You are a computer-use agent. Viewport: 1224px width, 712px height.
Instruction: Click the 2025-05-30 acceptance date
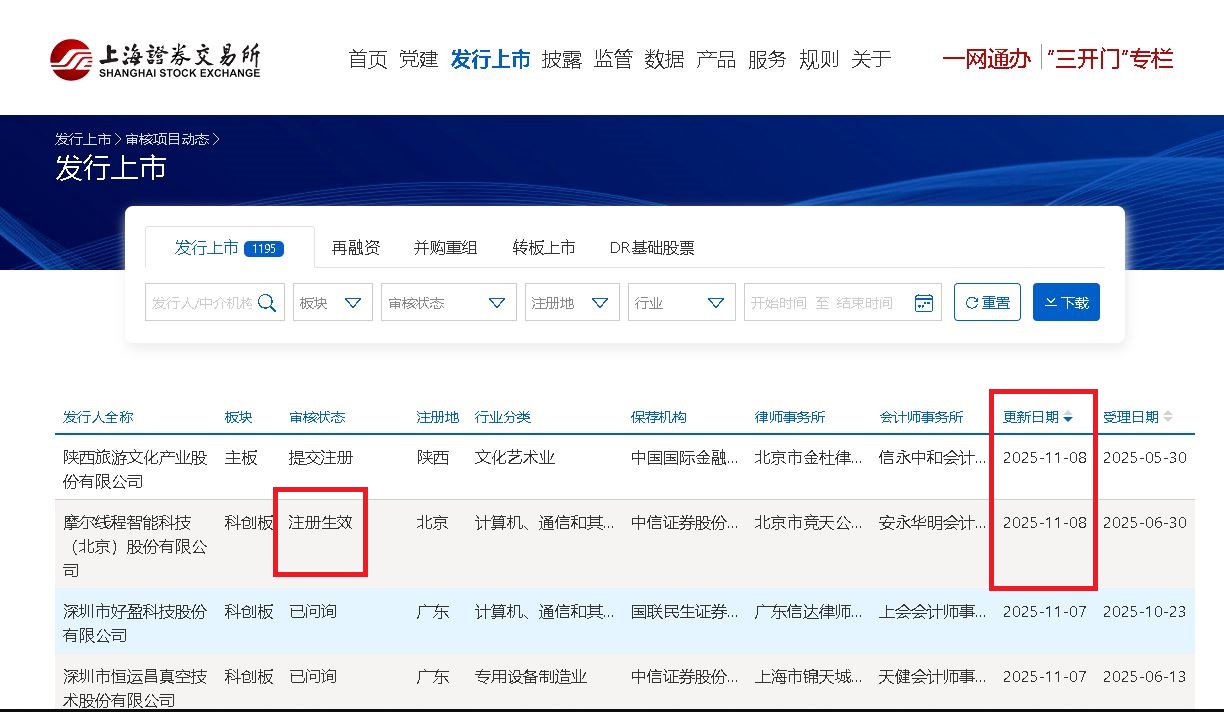(1145, 457)
